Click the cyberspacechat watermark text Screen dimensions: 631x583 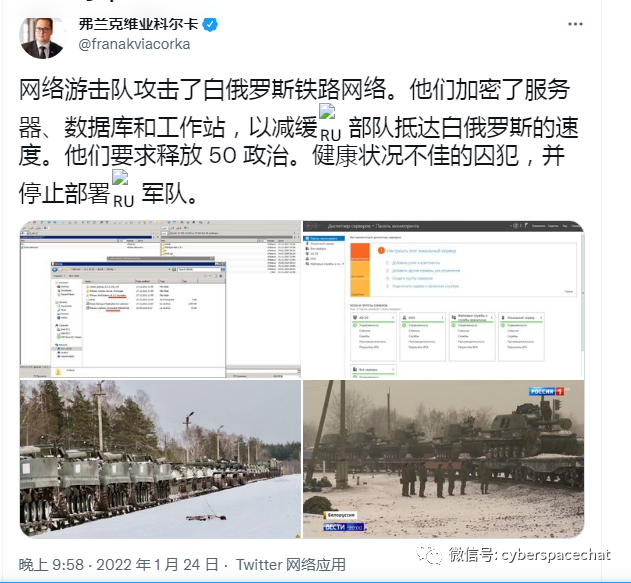tap(556, 555)
